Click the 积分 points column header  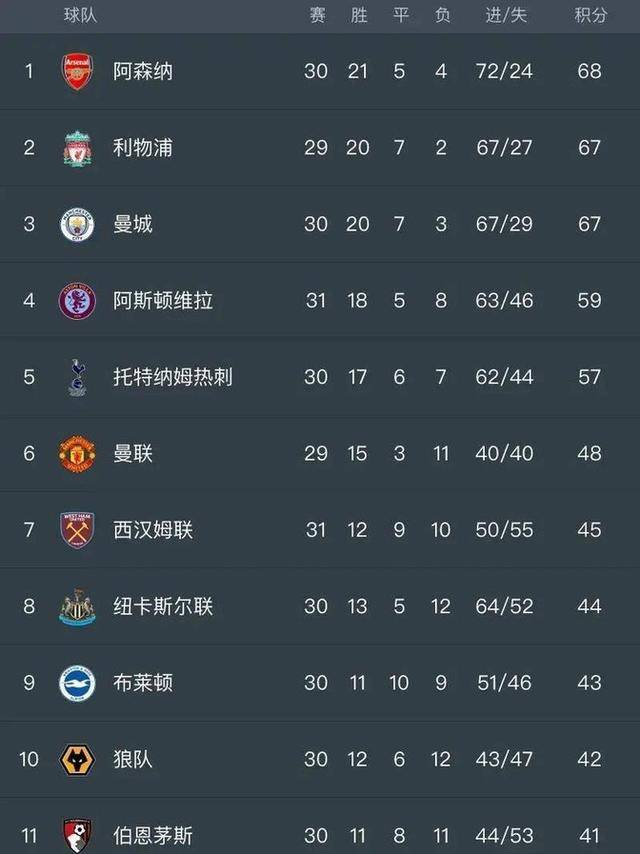(x=590, y=15)
